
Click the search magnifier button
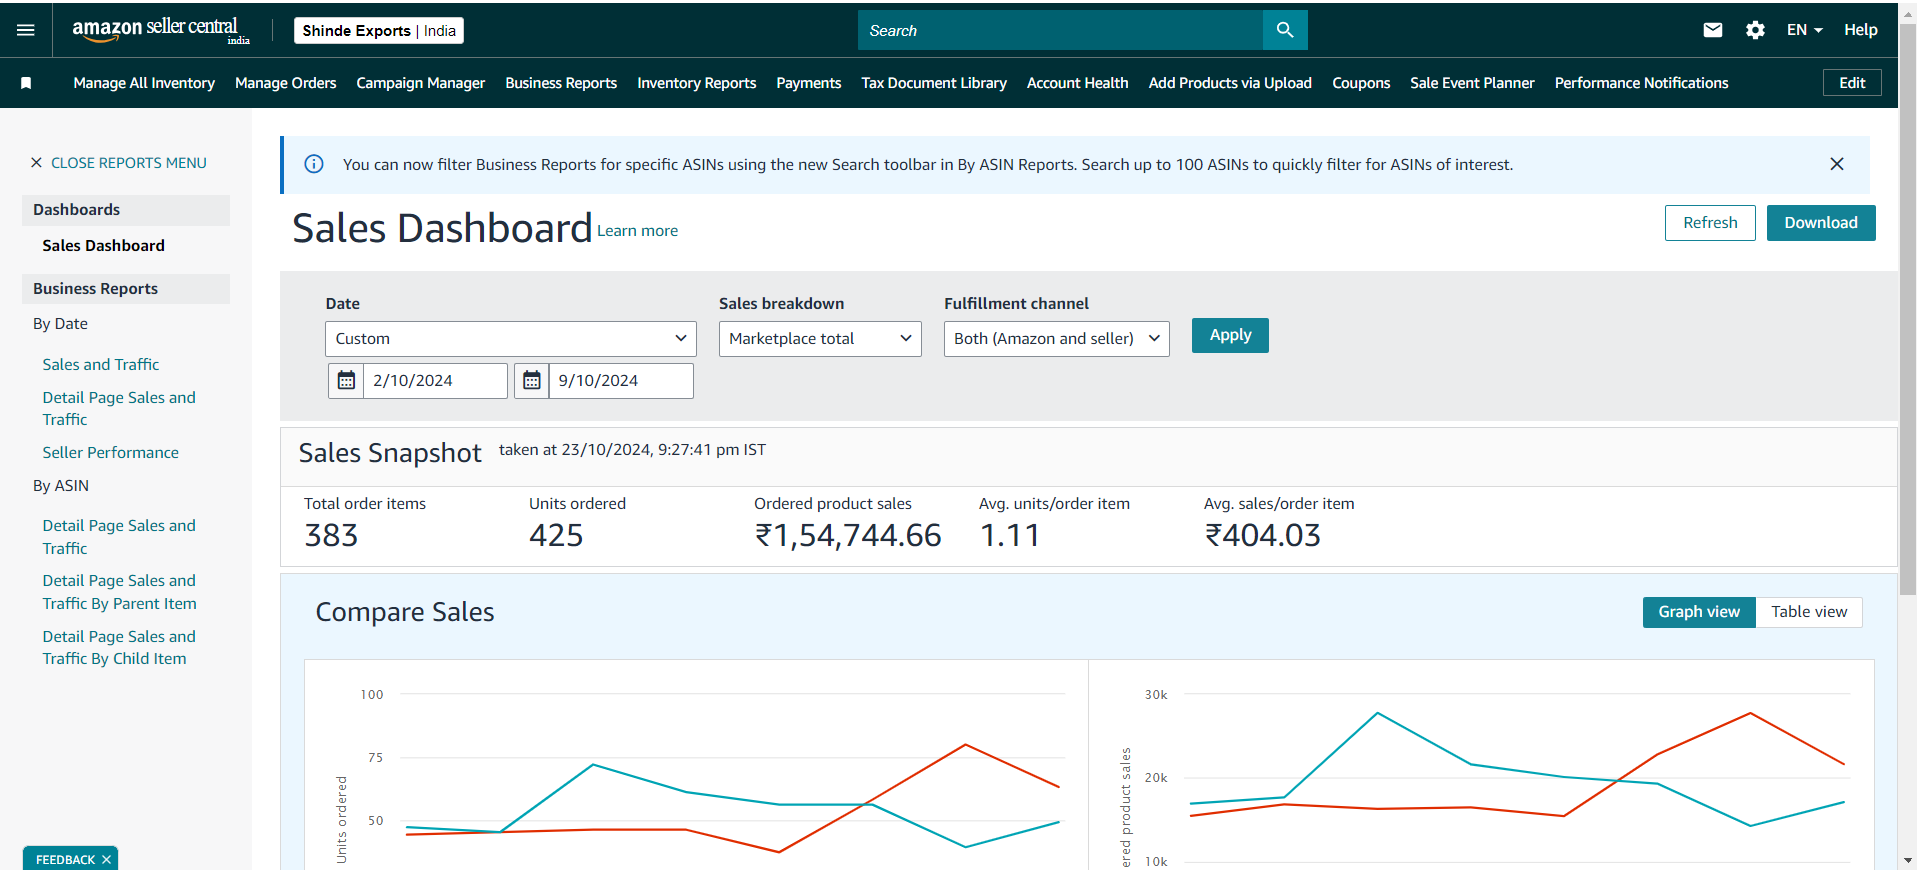[x=1285, y=30]
